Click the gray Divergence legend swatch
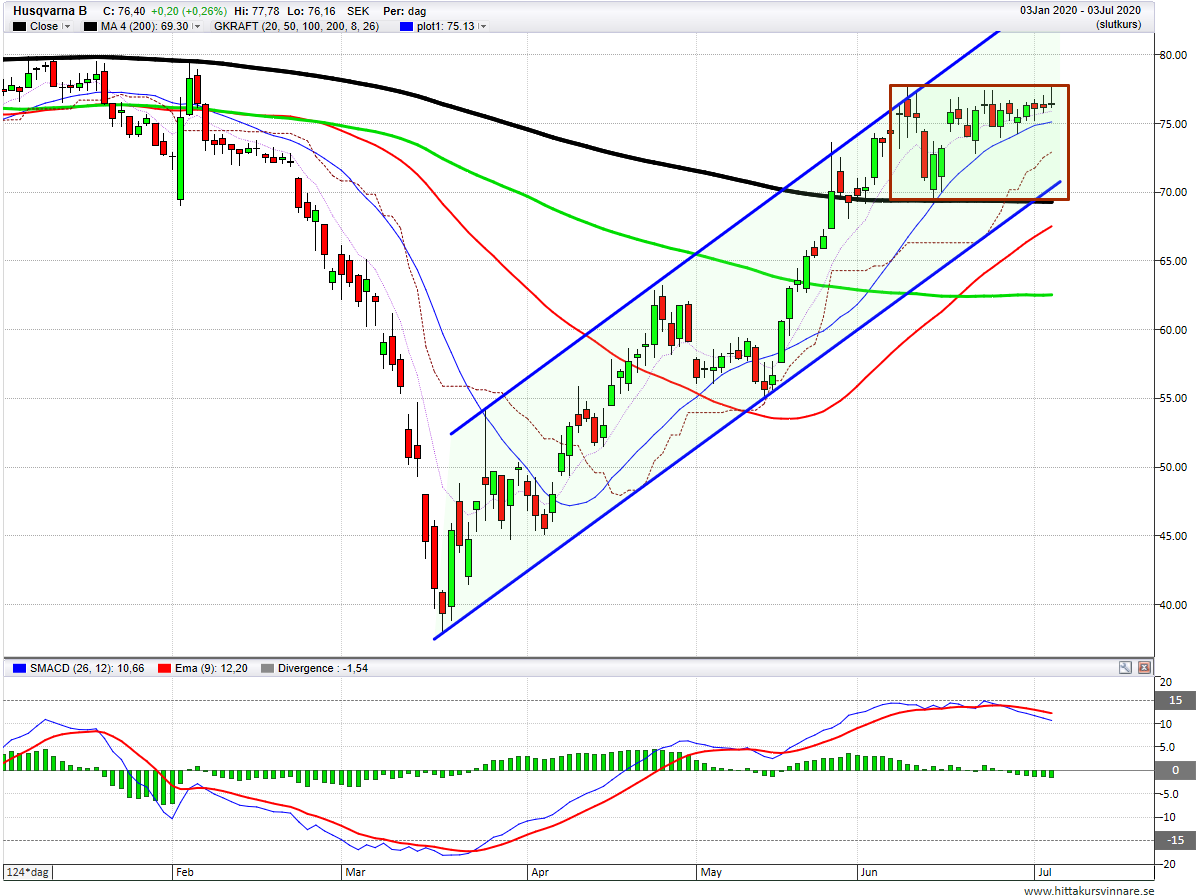Viewport: 1199px width, 896px height. point(267,668)
